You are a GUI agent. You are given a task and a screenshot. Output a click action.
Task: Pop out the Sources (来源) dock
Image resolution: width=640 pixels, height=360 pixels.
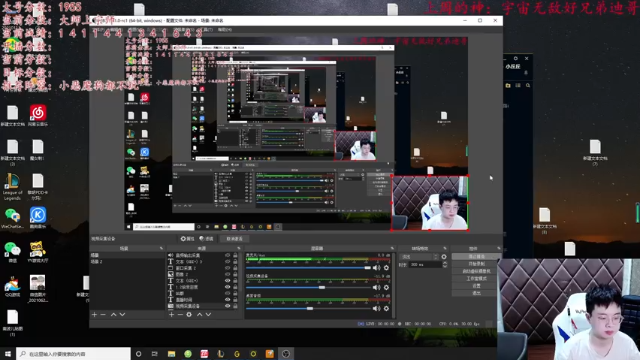(x=239, y=248)
